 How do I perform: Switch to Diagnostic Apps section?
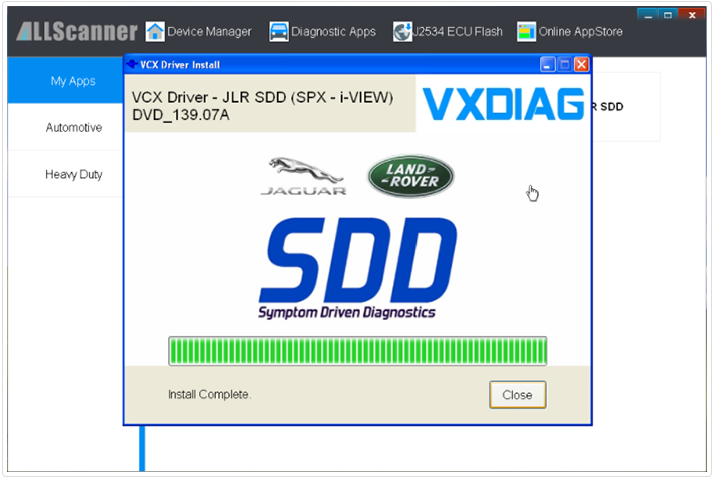(x=333, y=32)
